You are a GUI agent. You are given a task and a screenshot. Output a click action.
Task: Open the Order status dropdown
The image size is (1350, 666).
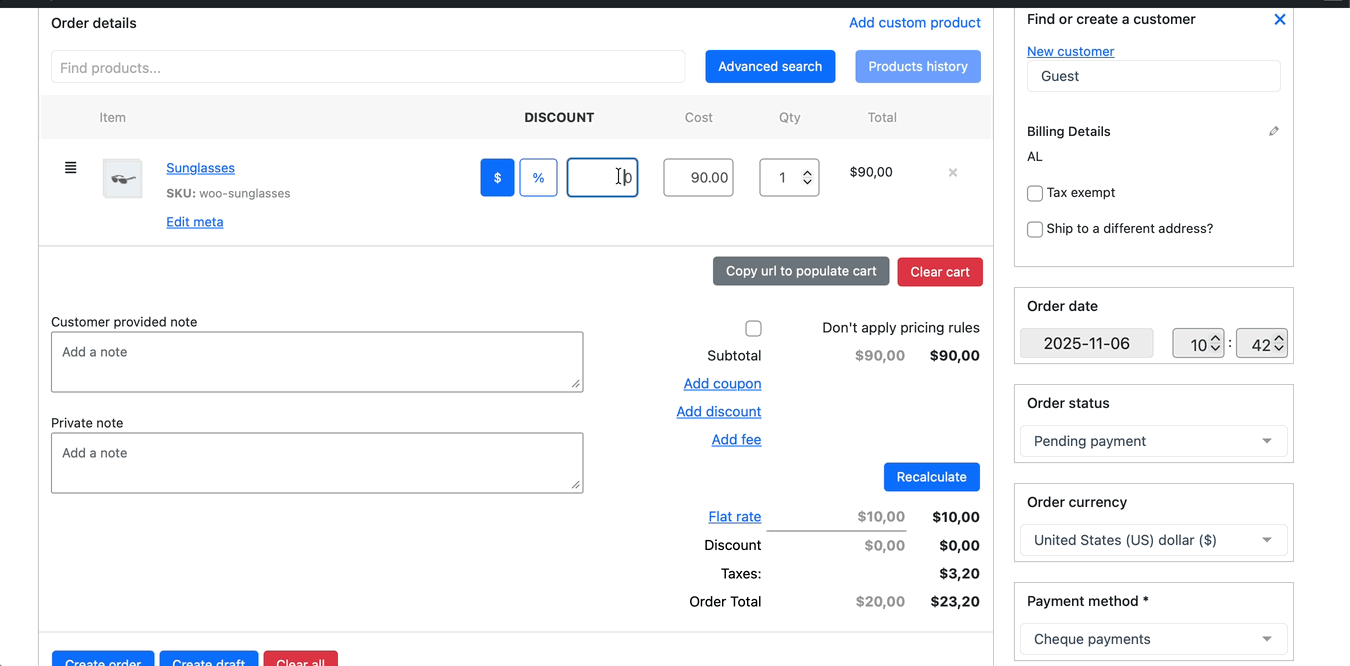1153,441
